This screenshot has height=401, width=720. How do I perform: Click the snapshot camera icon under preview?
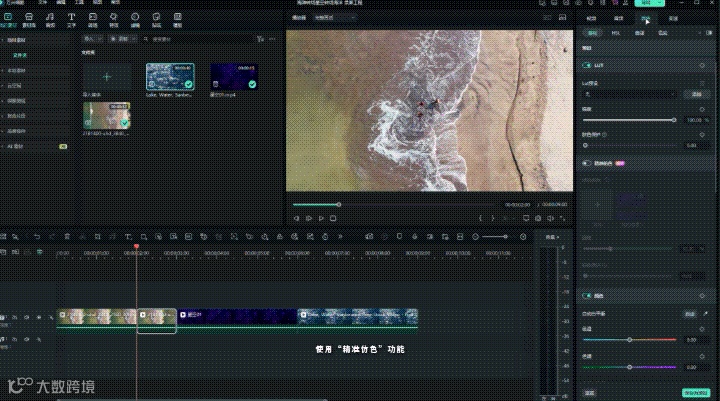coord(538,218)
